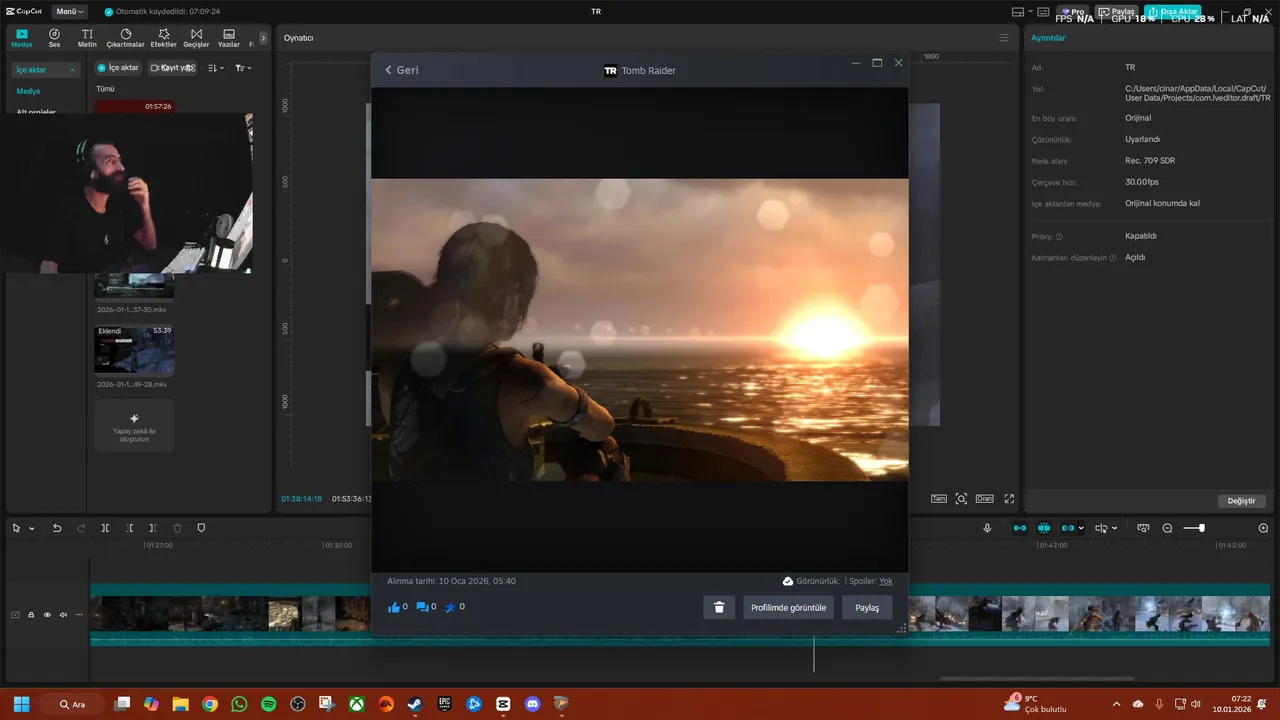Open the Metin text tab

coord(87,38)
